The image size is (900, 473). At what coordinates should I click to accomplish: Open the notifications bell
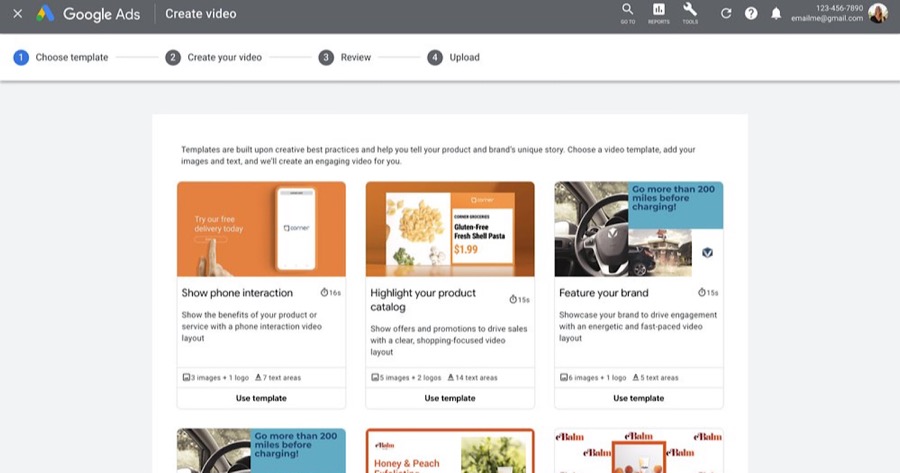pyautogui.click(x=776, y=14)
